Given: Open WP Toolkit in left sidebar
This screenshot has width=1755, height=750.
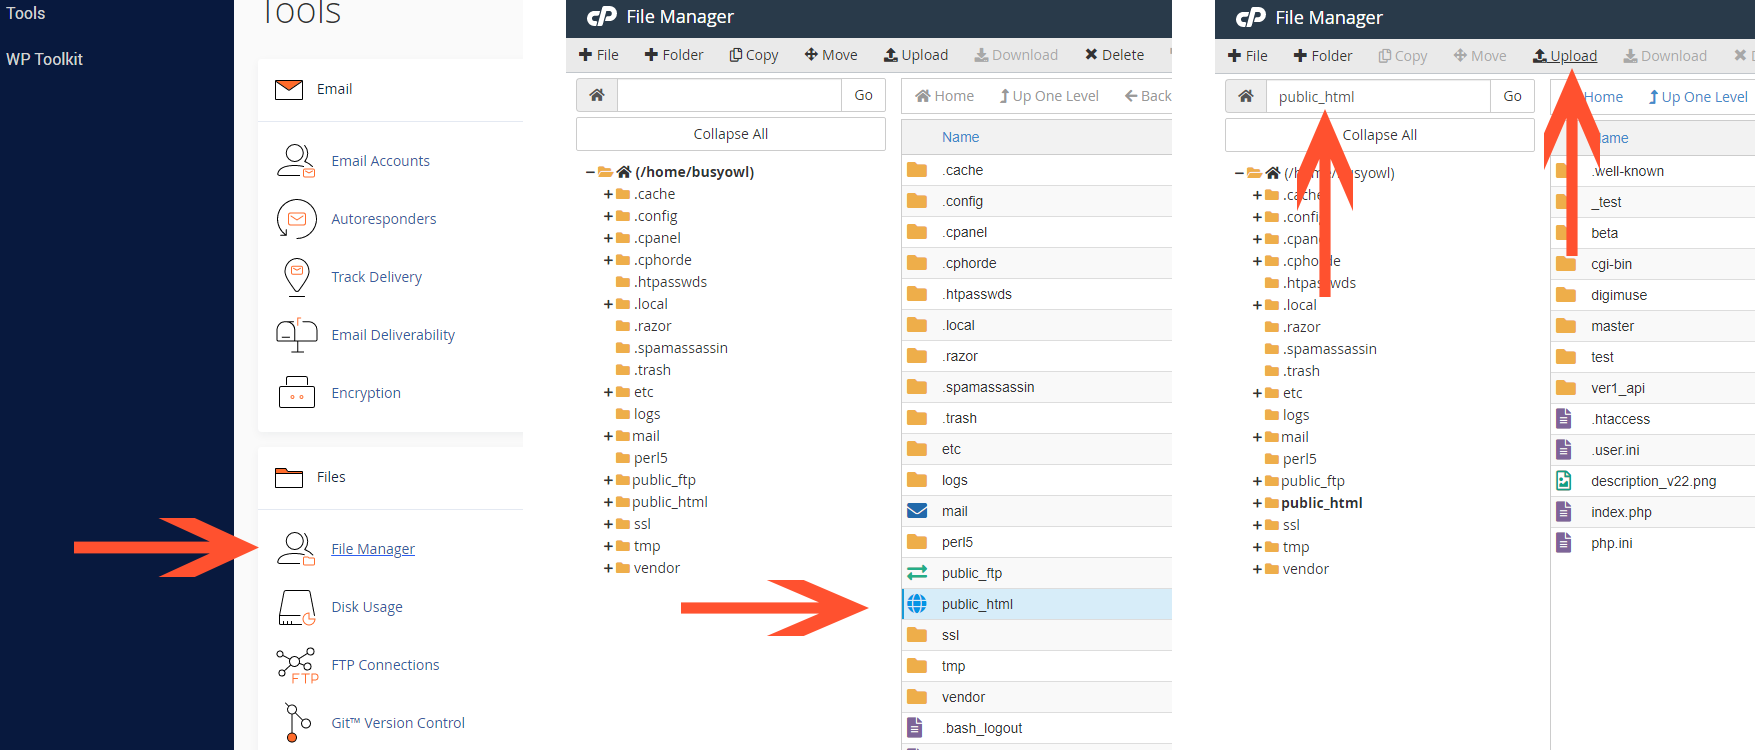Looking at the screenshot, I should pyautogui.click(x=44, y=59).
